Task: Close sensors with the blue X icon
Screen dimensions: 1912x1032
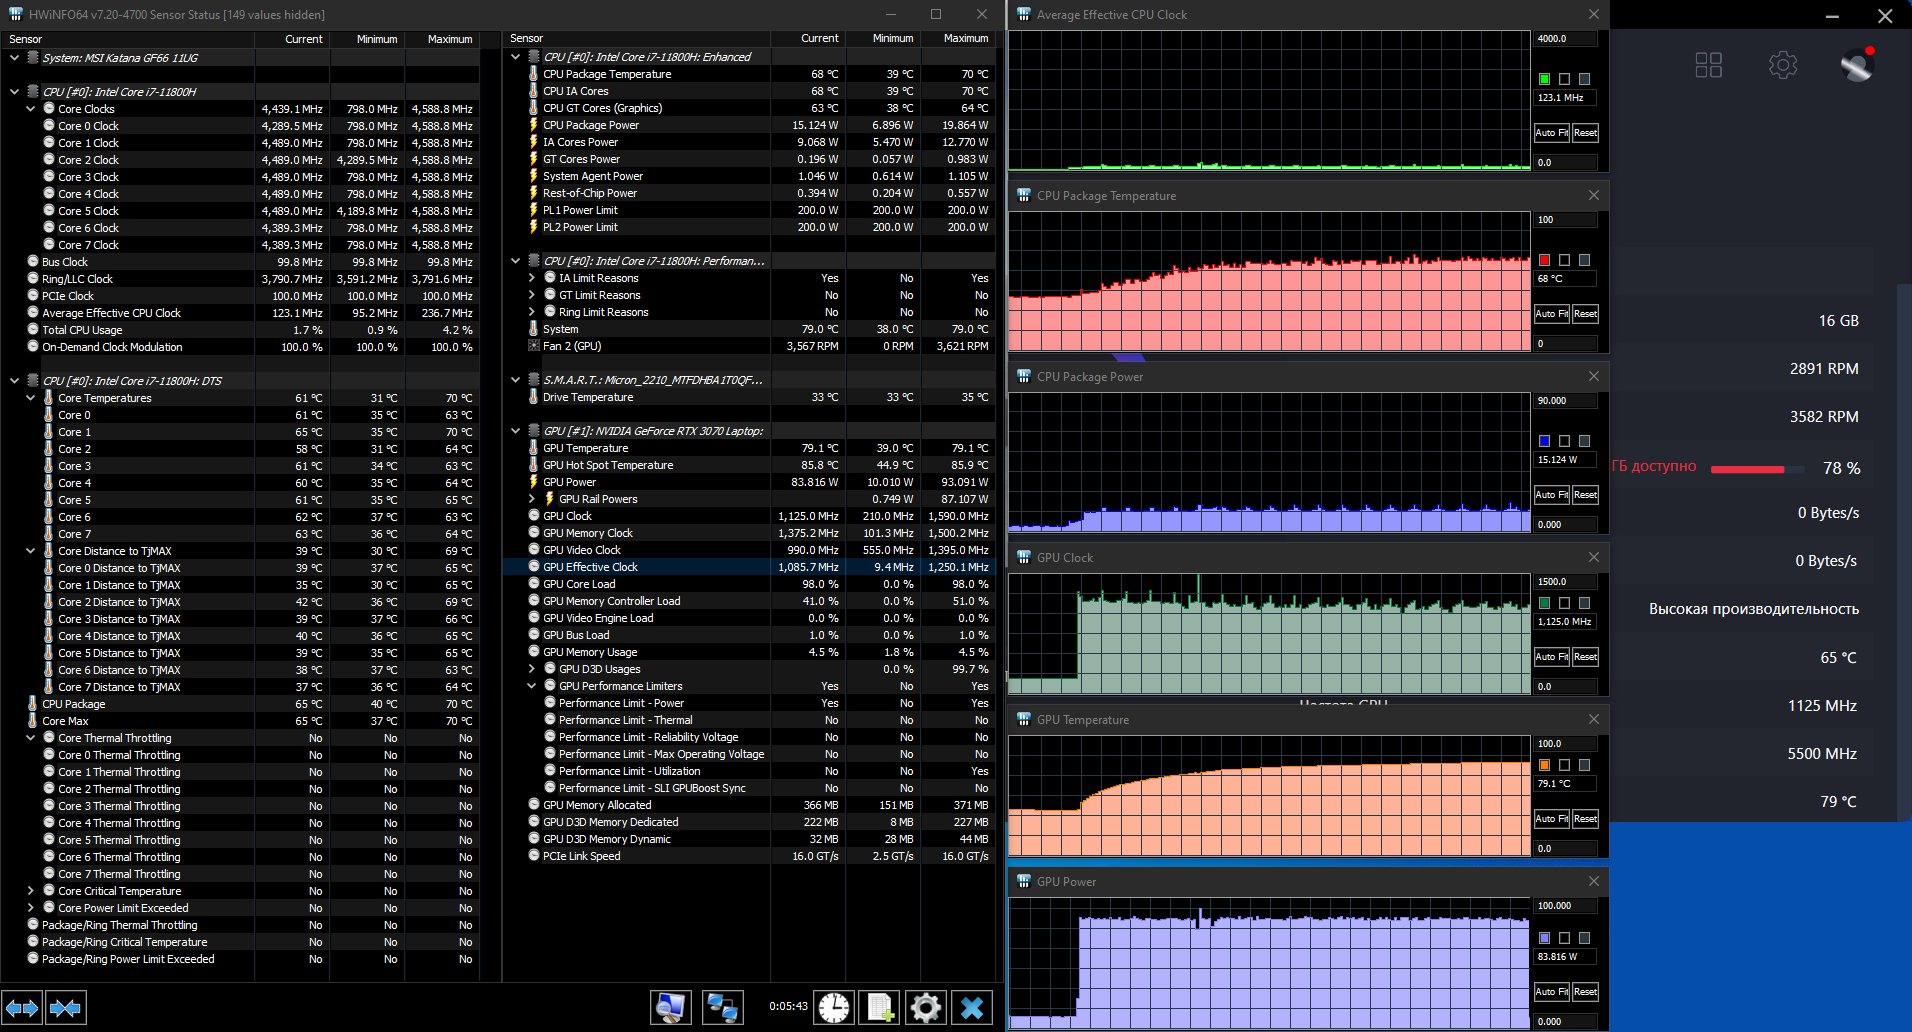Action: (x=972, y=1007)
